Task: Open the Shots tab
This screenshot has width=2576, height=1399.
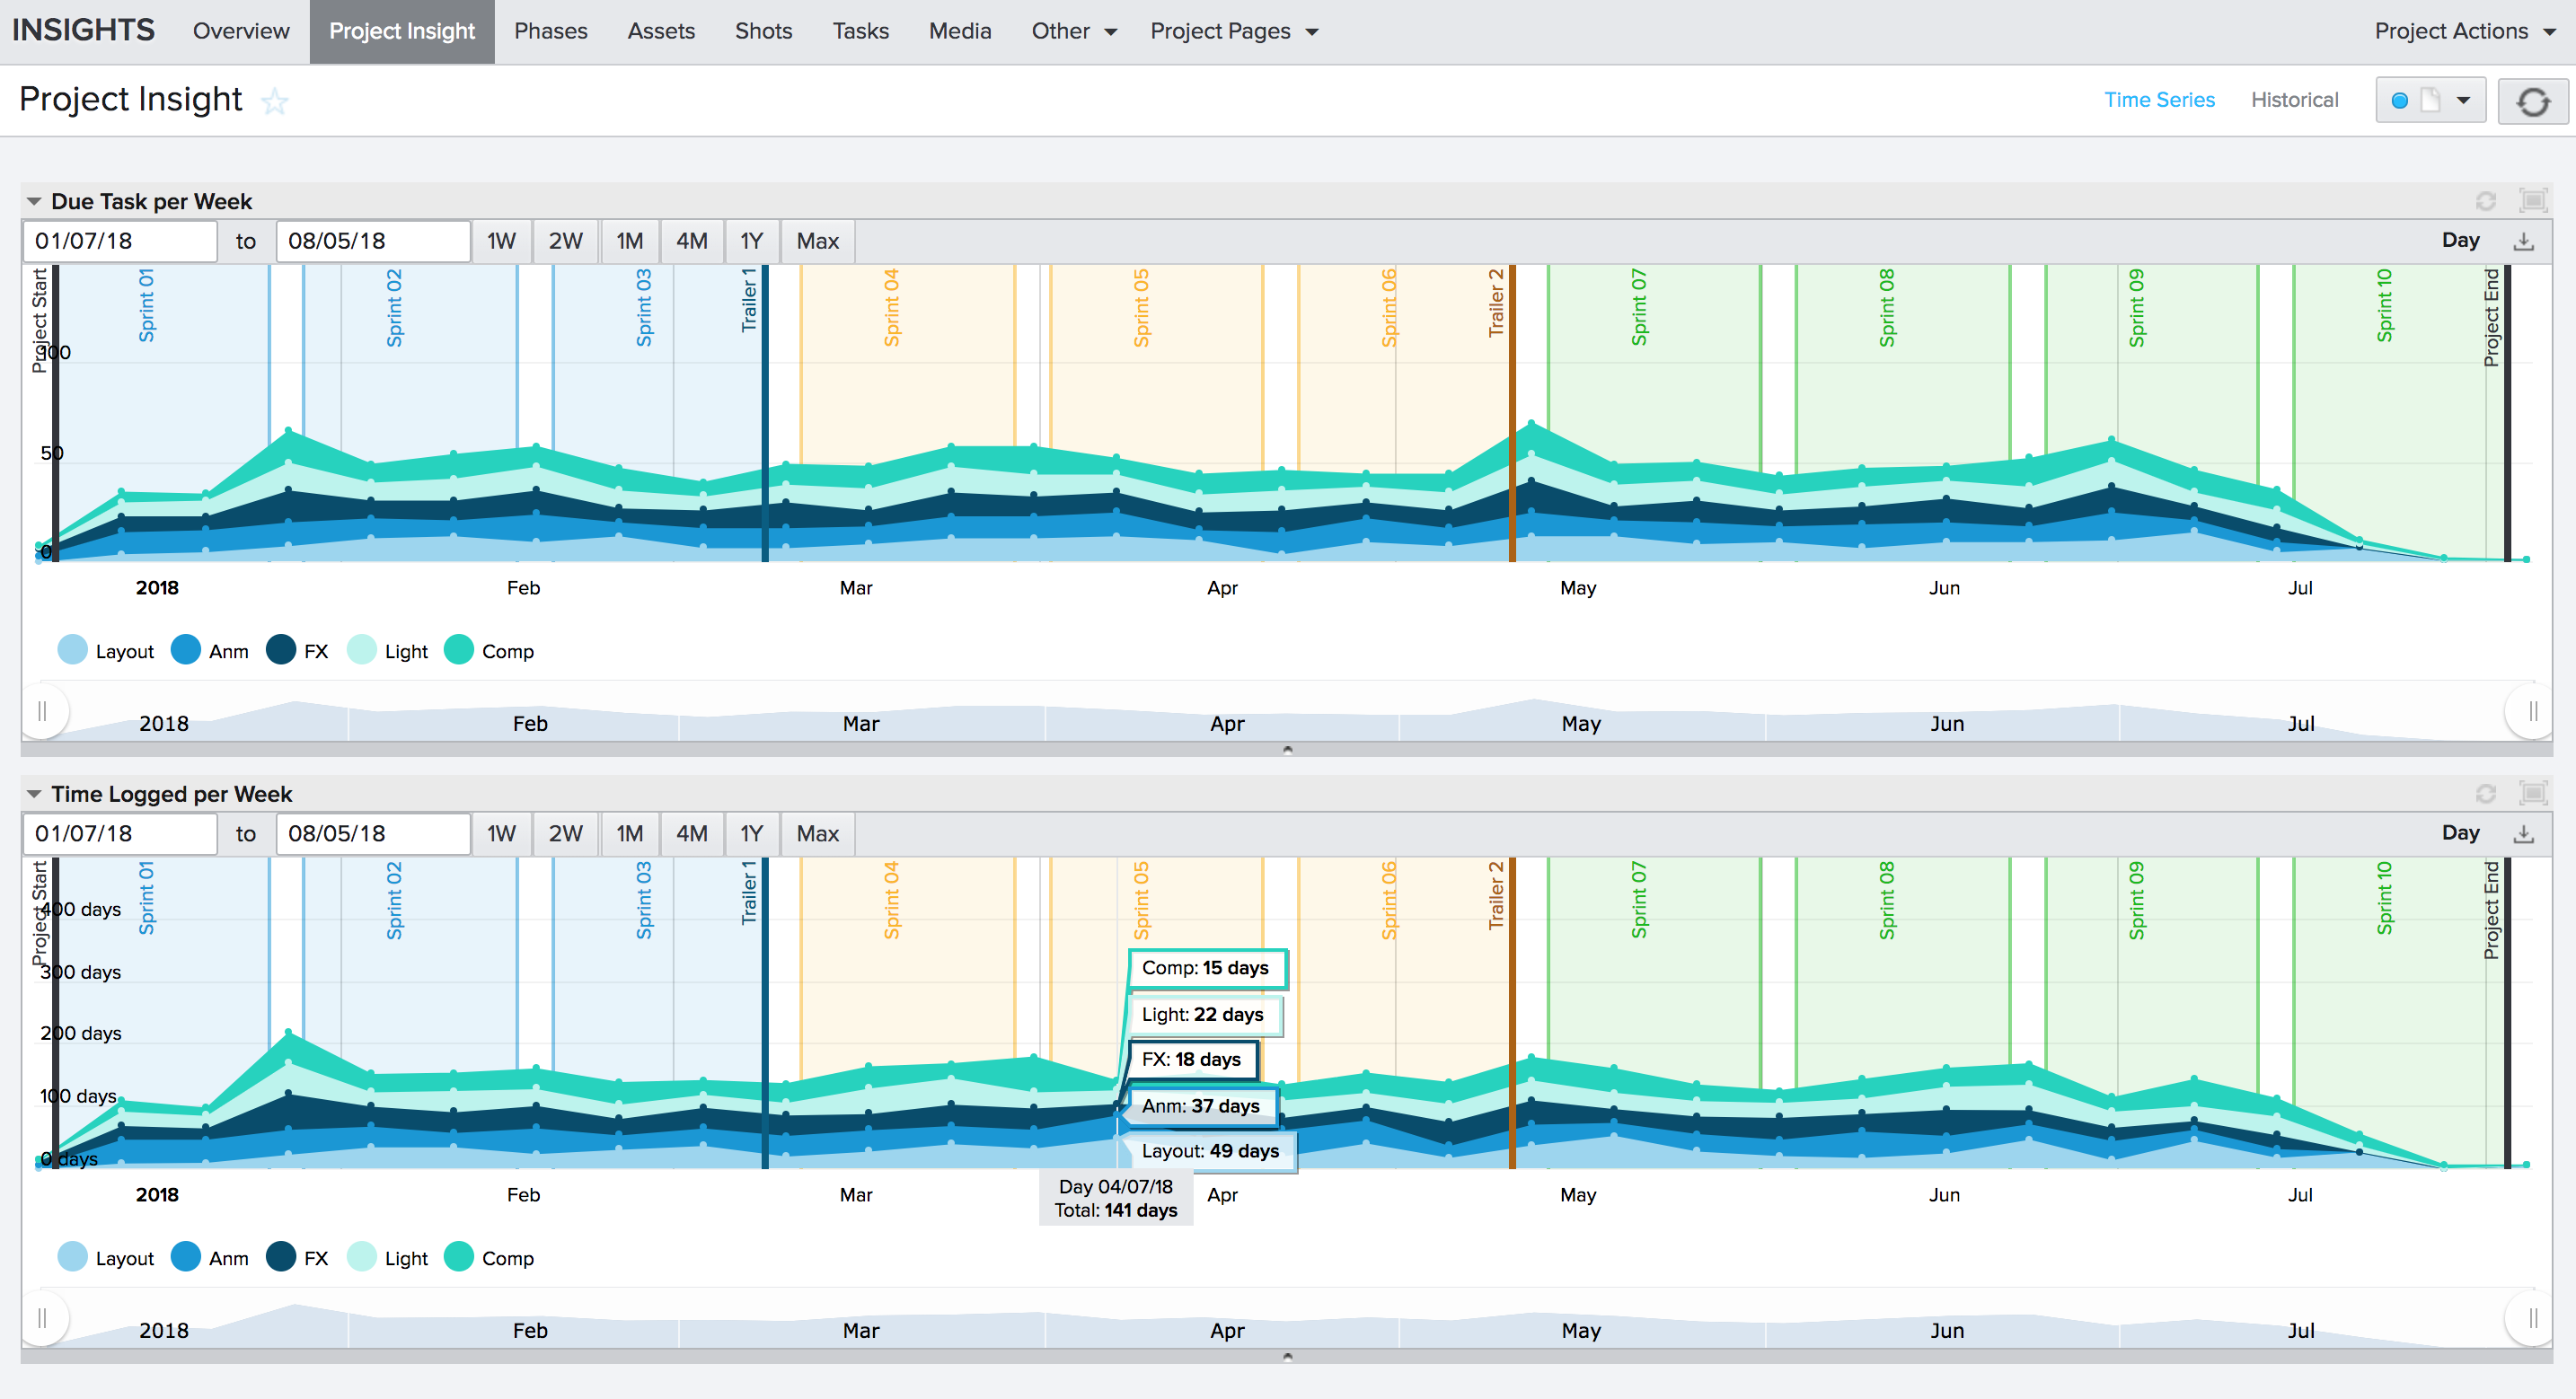Action: [x=763, y=31]
